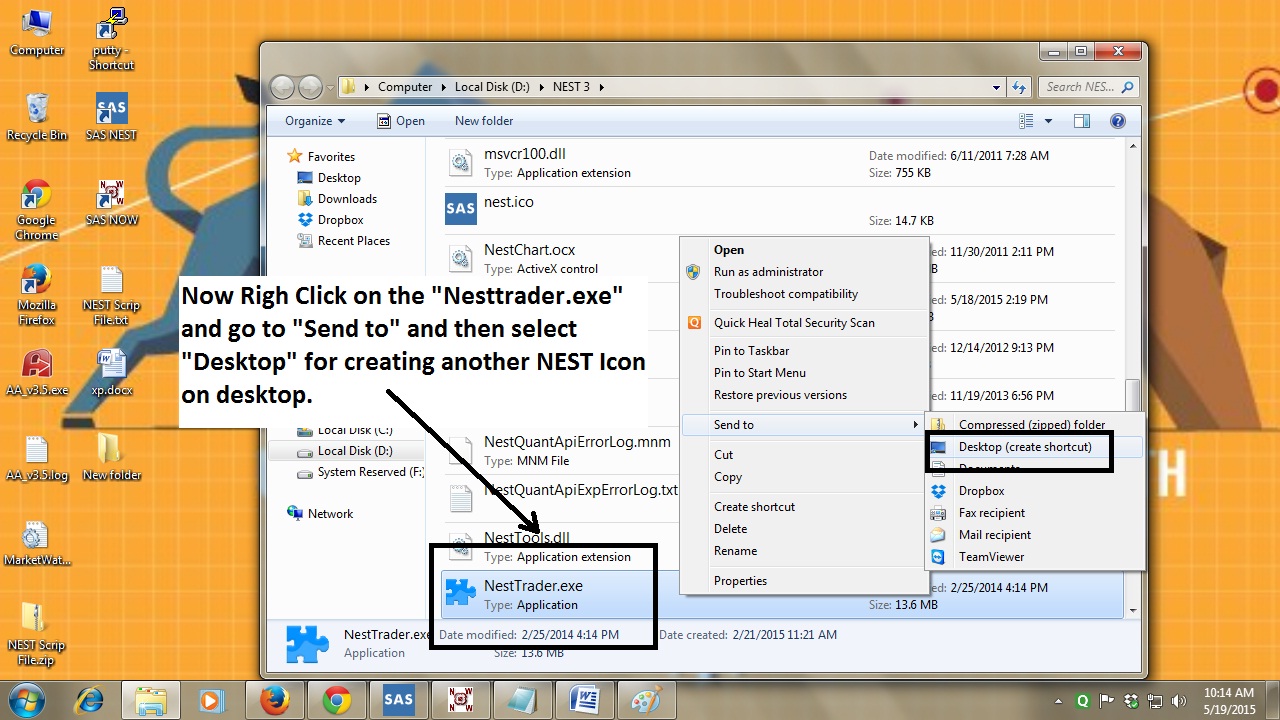Select xp.docx desktop icon
The image size is (1280, 720).
coord(111,373)
